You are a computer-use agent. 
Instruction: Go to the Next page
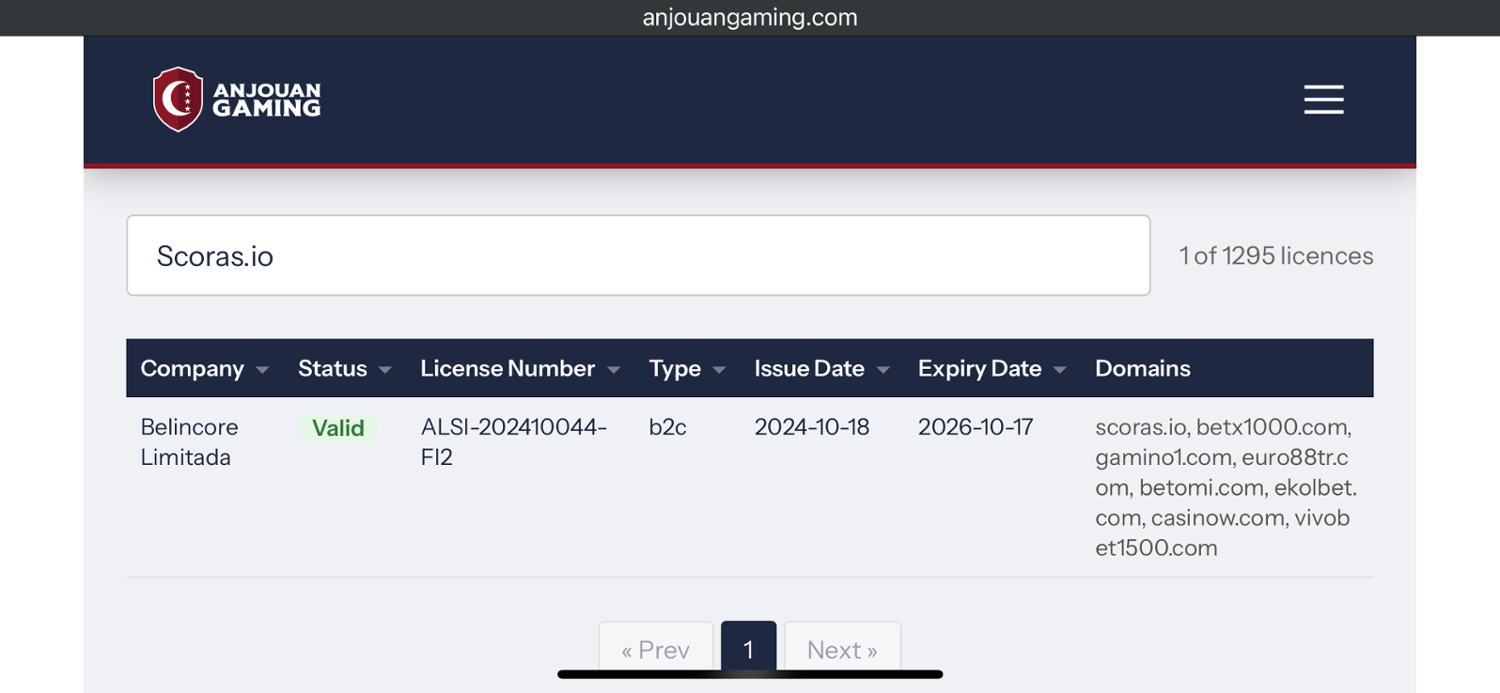[x=842, y=650]
